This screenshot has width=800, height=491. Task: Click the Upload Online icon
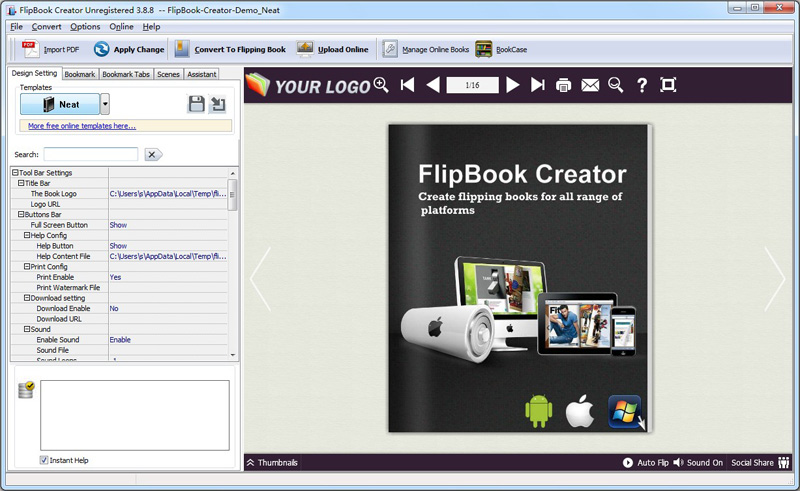tap(305, 49)
